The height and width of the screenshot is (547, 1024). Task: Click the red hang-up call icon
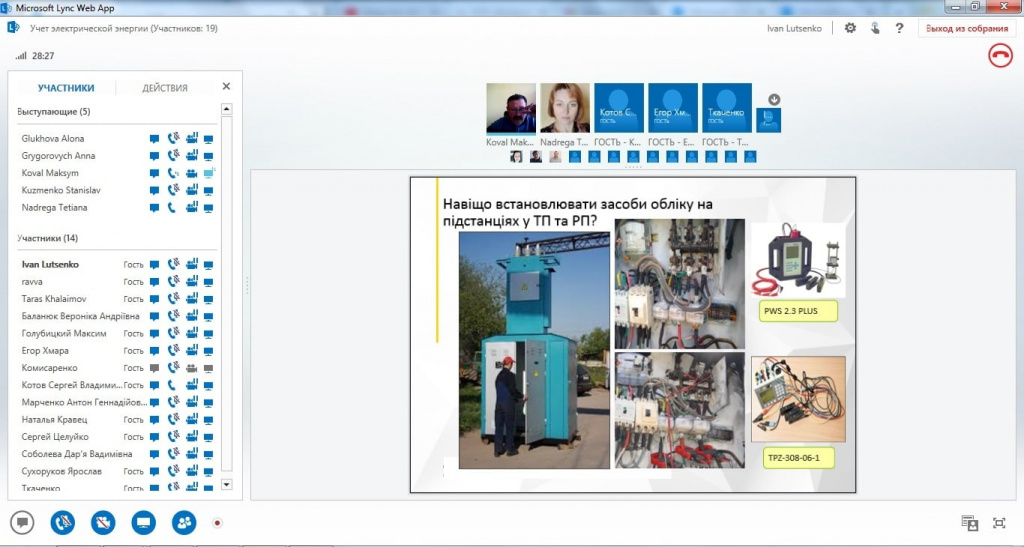point(1000,56)
